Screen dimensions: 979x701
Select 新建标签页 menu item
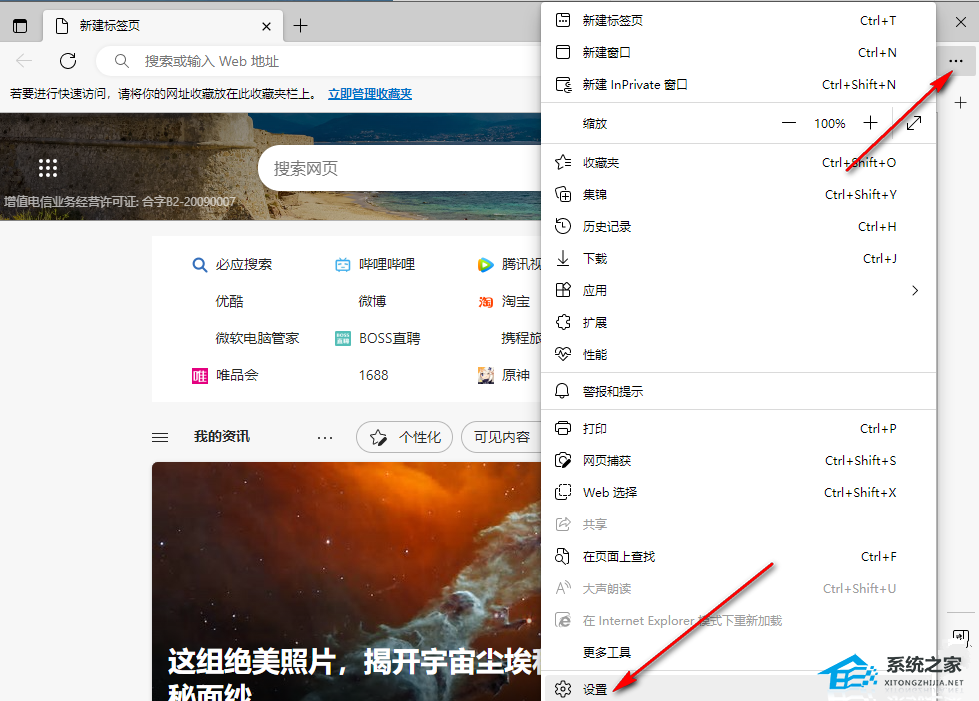[739, 21]
